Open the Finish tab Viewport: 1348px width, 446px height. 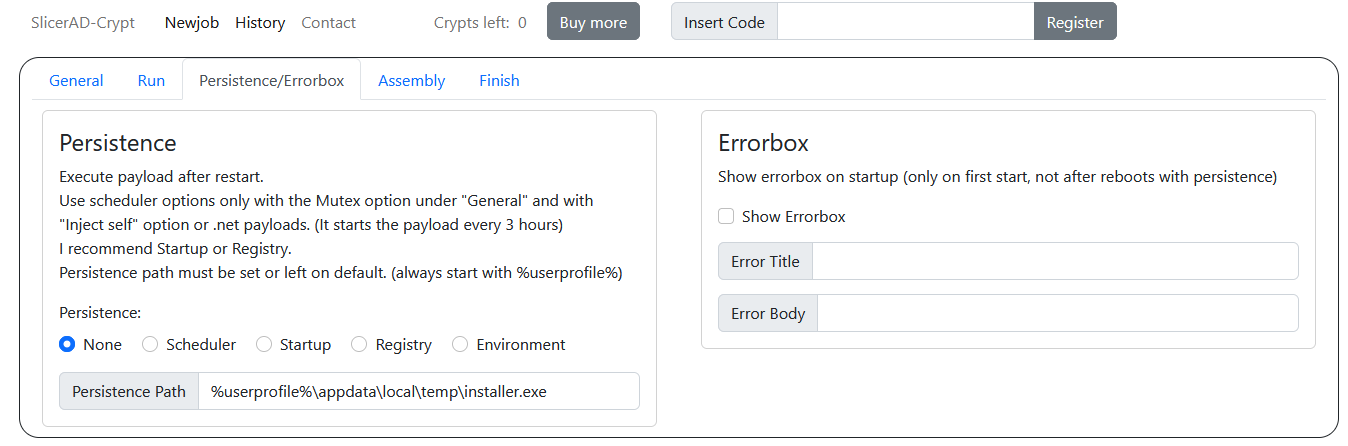[x=499, y=81]
